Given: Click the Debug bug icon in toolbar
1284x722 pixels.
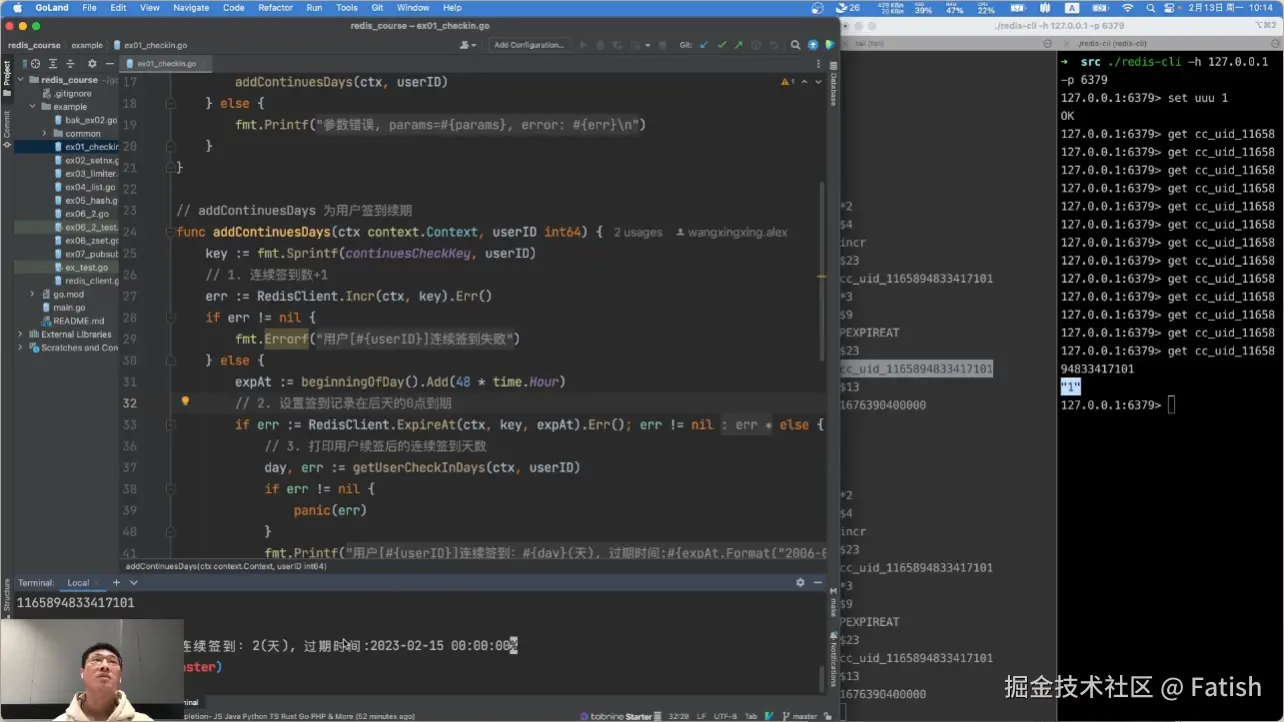Looking at the screenshot, I should pos(599,45).
